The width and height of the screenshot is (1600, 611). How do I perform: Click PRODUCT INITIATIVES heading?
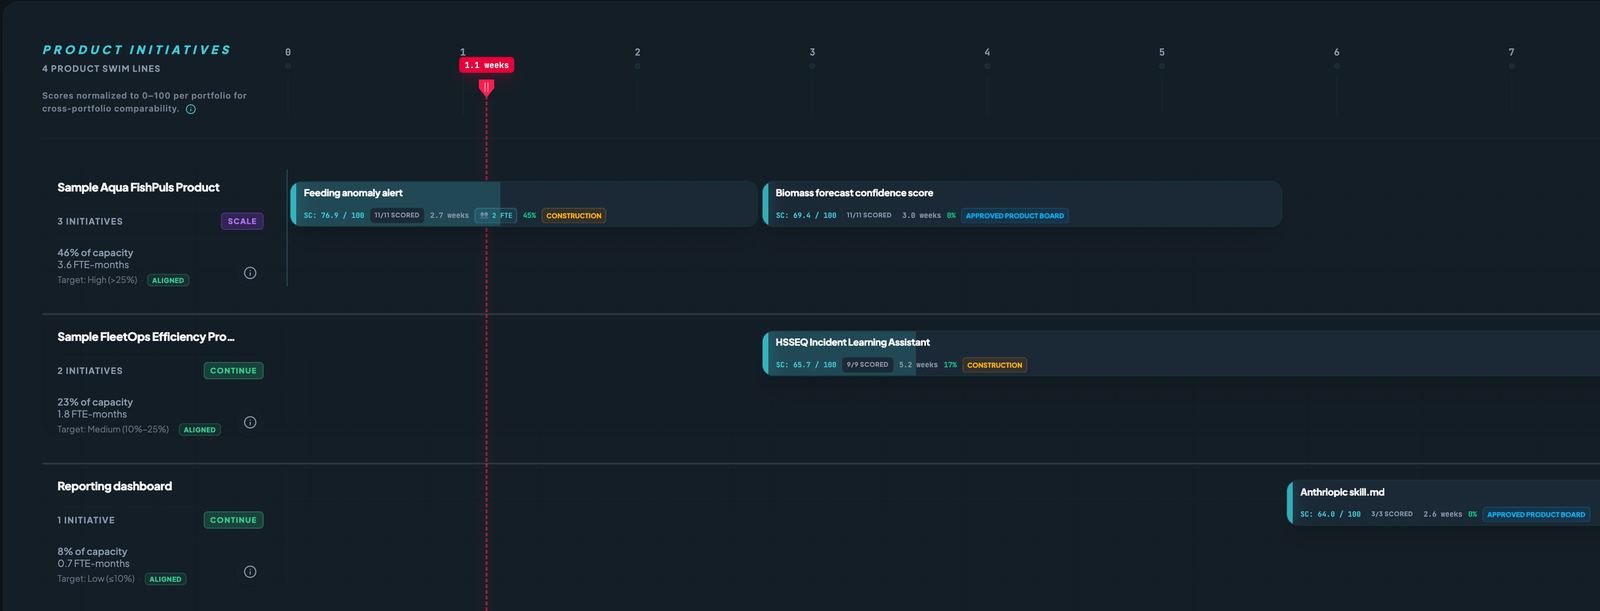tap(137, 50)
